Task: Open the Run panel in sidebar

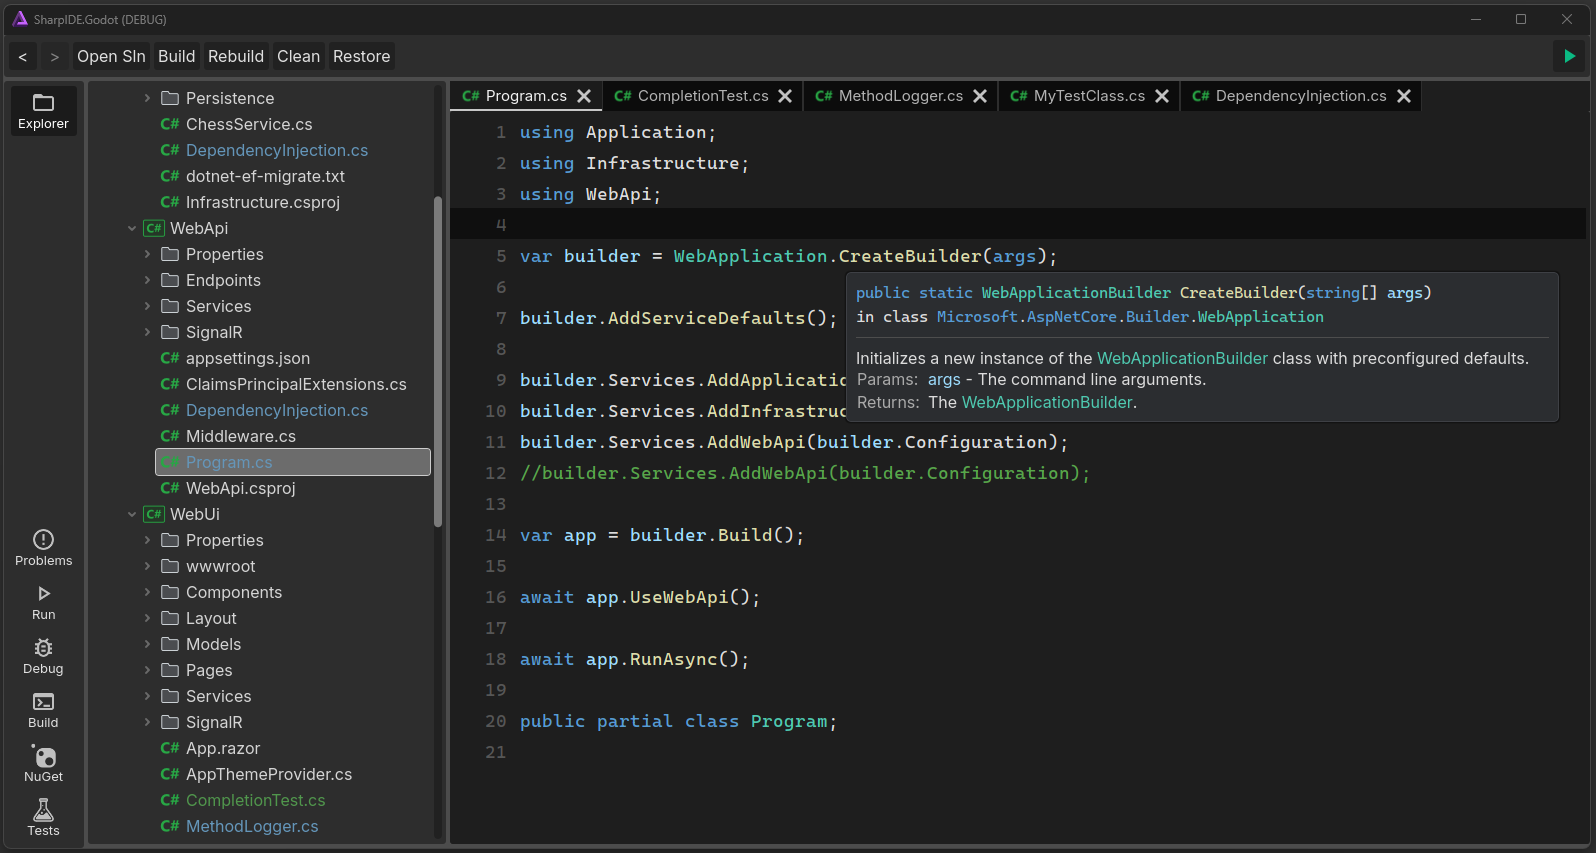Action: click(43, 603)
